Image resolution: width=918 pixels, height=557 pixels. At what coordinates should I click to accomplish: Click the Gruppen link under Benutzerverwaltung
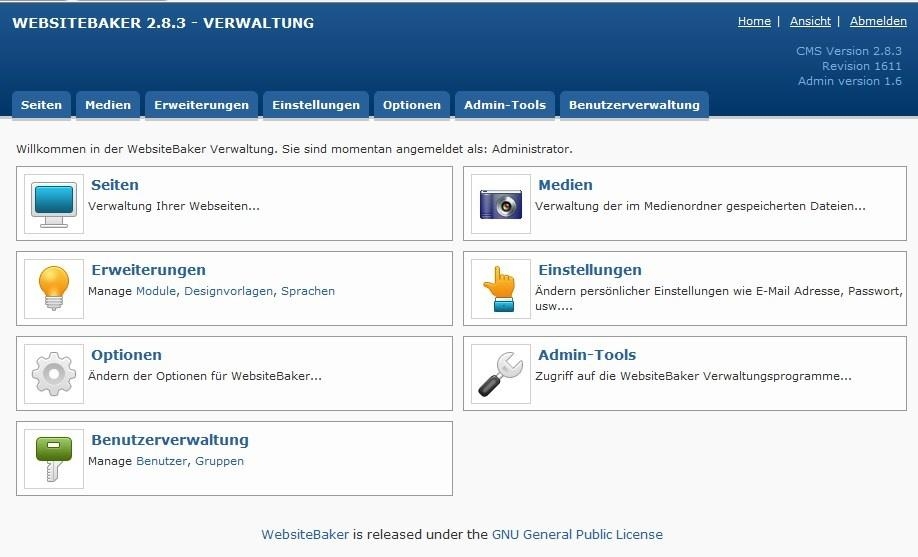click(x=219, y=461)
